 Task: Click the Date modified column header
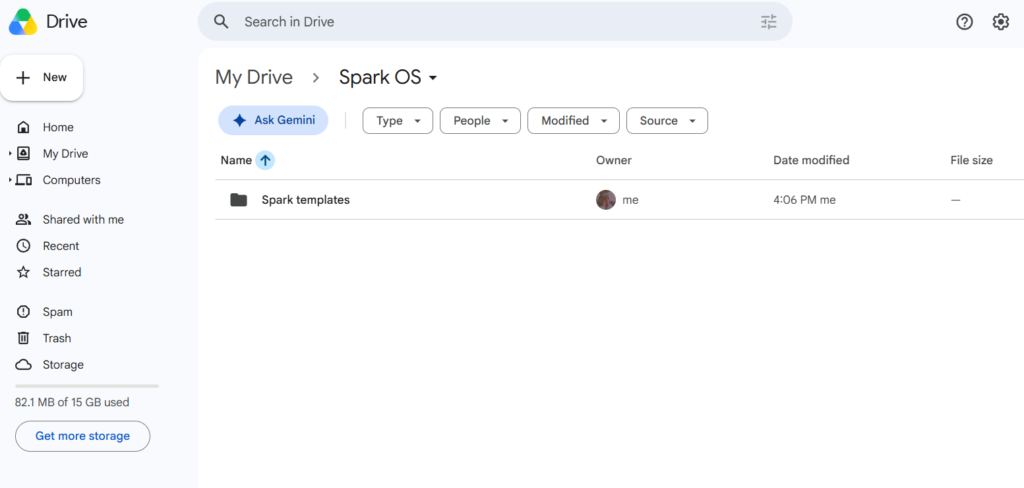coord(811,160)
